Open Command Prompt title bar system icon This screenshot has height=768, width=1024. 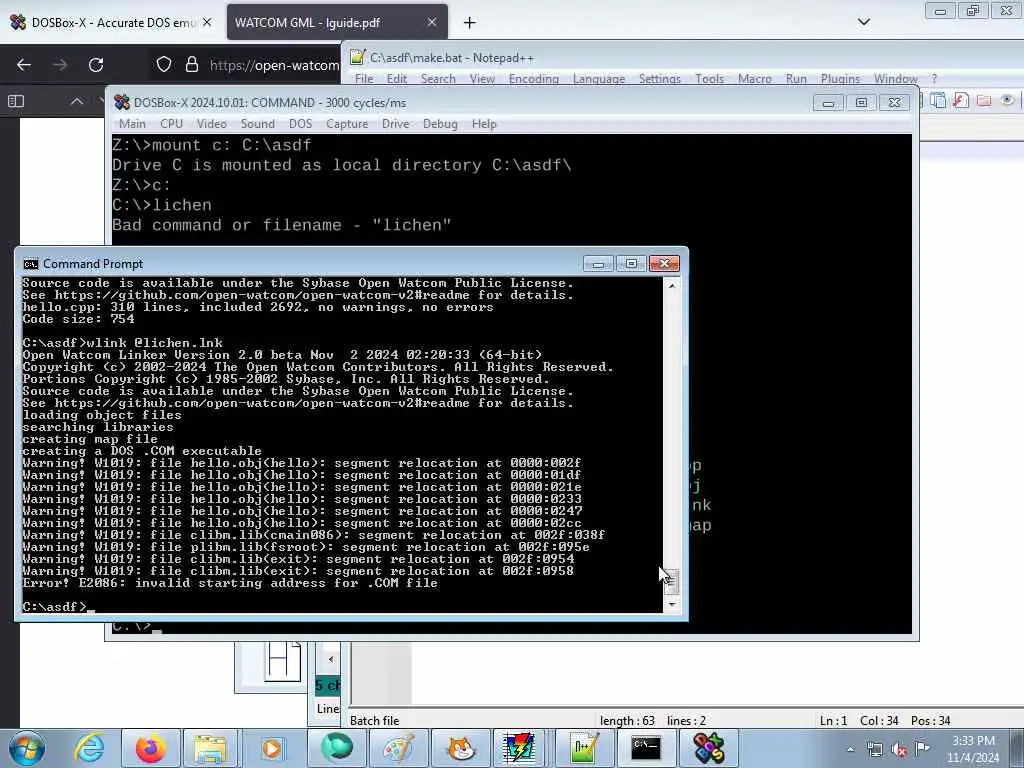(x=31, y=264)
